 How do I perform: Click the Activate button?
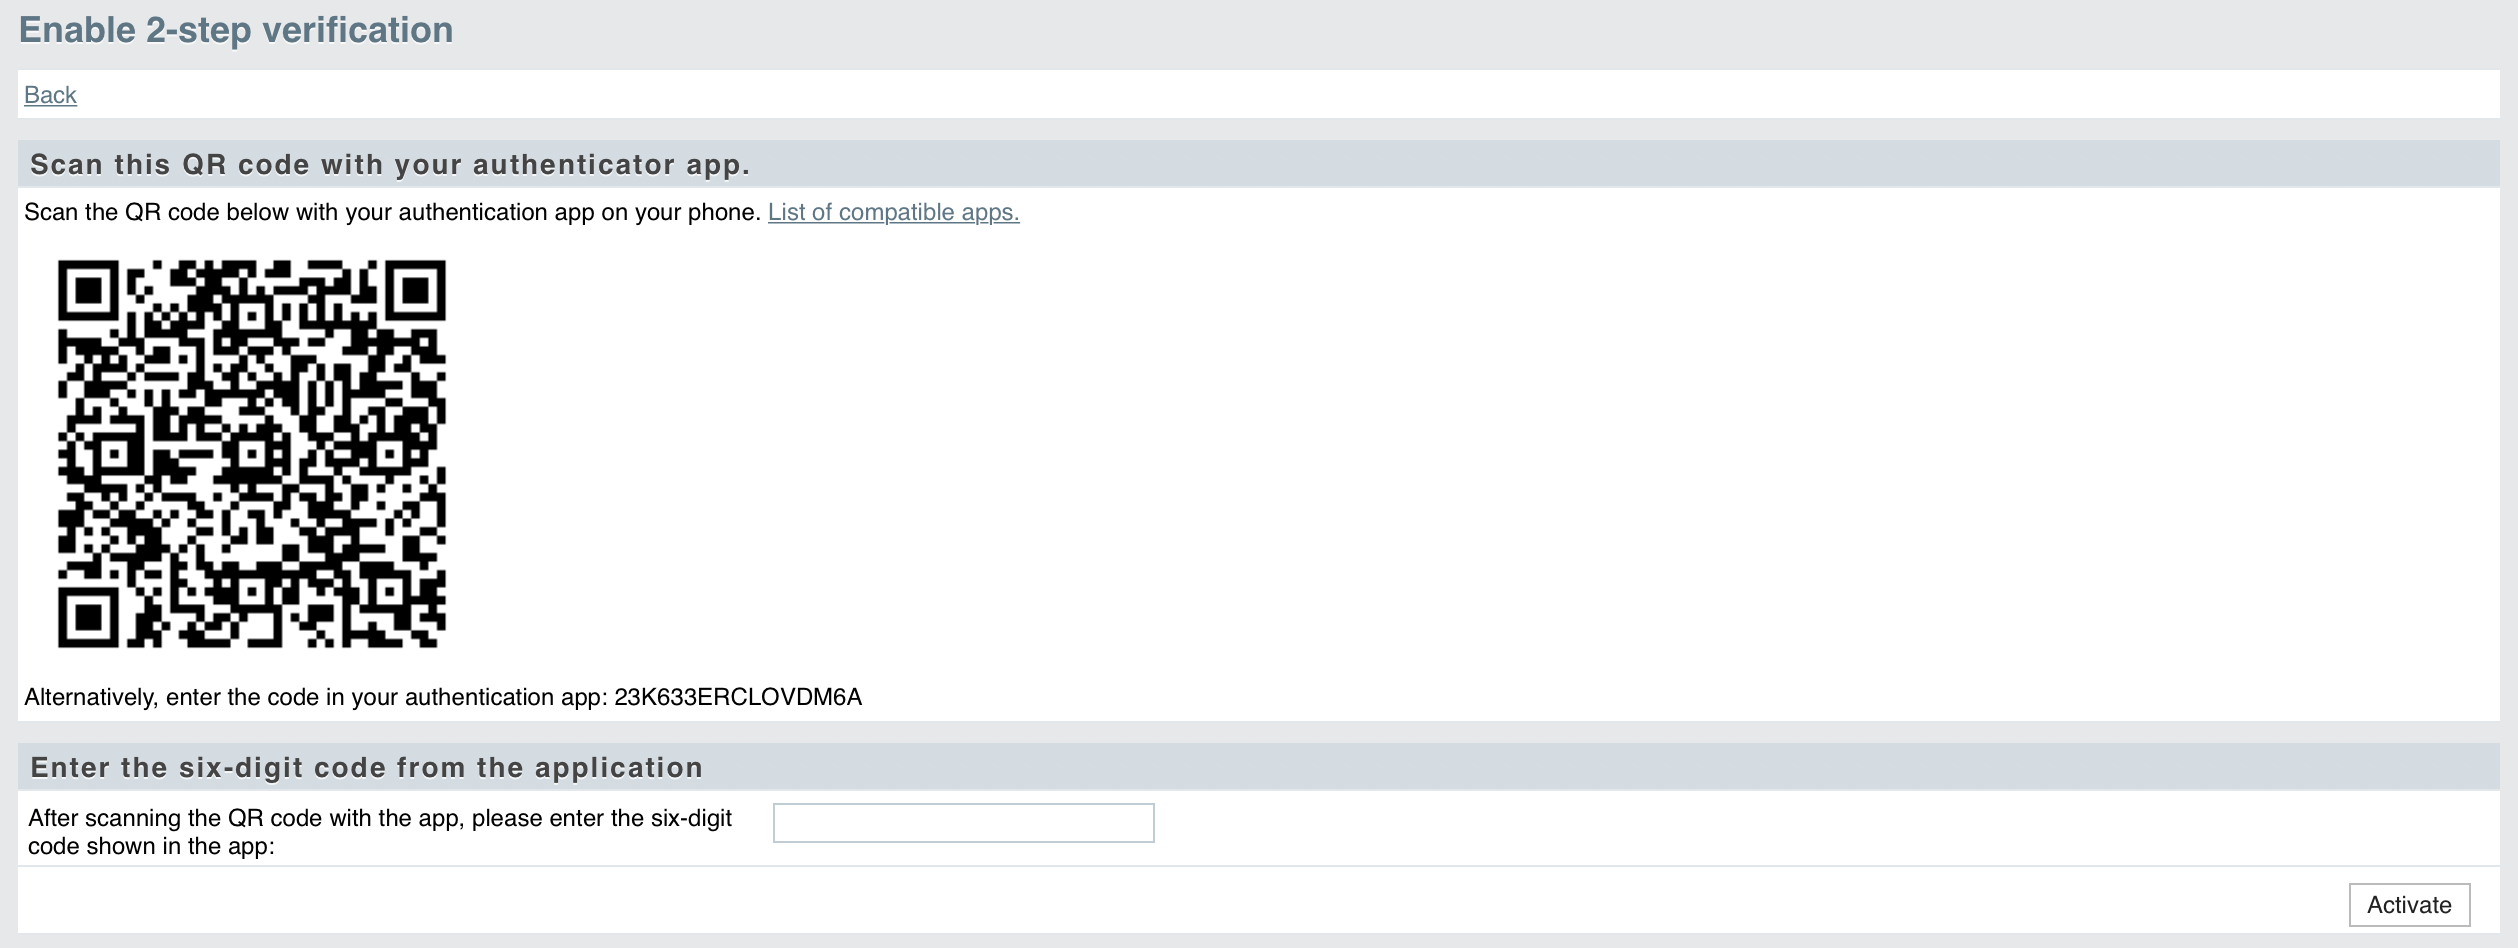[x=2409, y=905]
